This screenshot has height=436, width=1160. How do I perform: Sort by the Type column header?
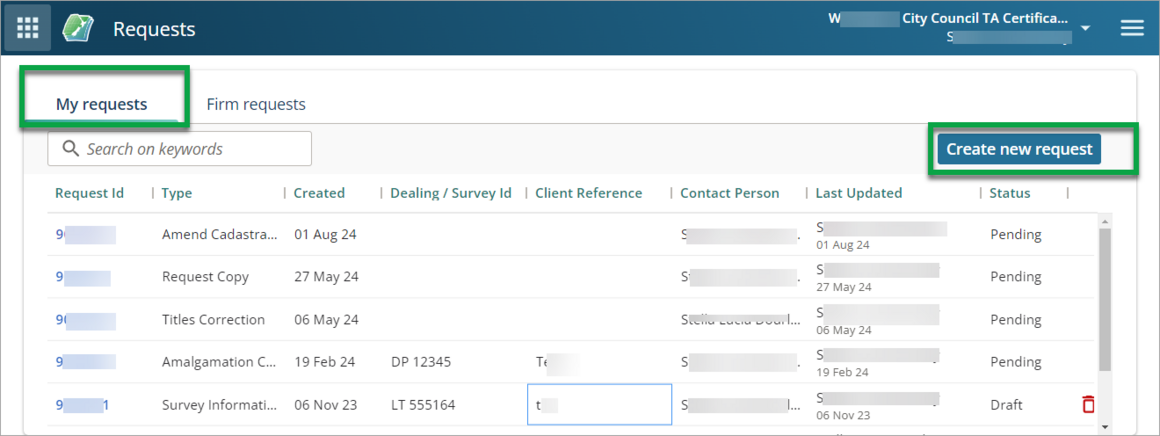tap(177, 193)
